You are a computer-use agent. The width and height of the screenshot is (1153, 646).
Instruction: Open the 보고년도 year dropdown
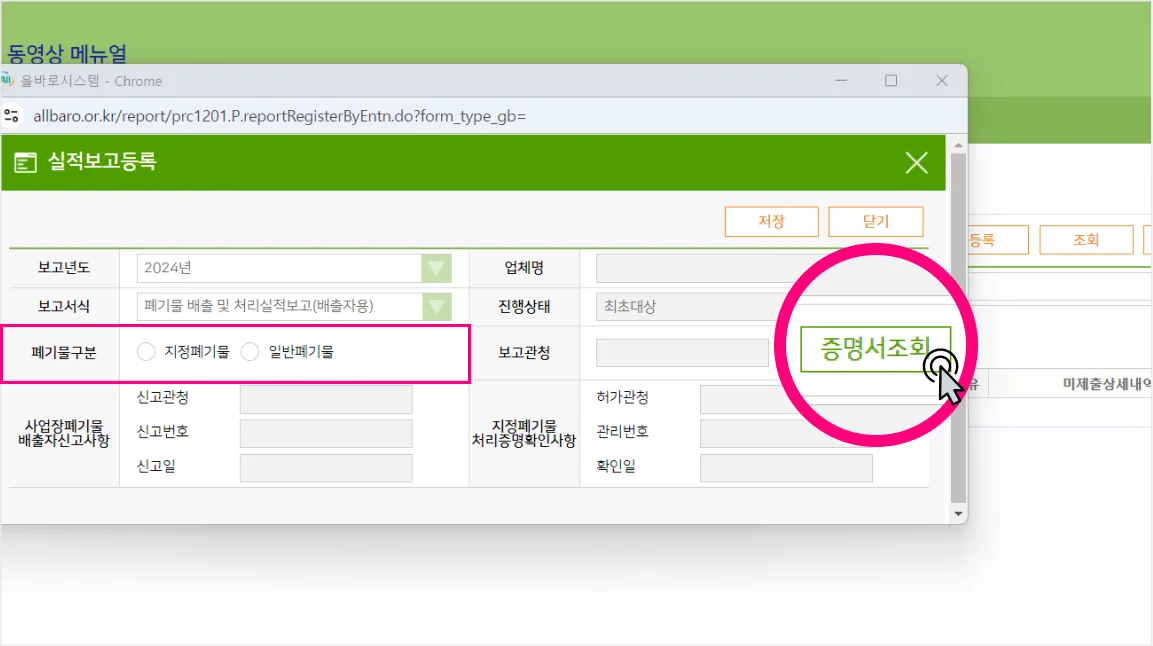[x=437, y=267]
